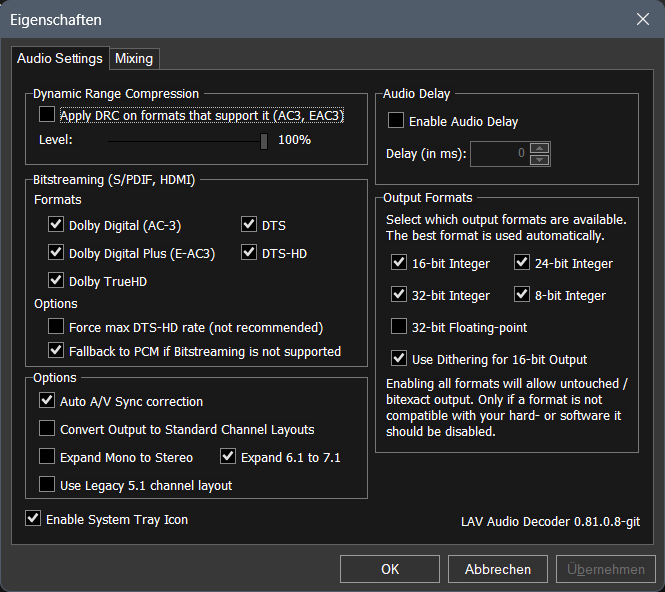The width and height of the screenshot is (665, 592).
Task: Toggle Dolby TrueHD bitstreaming checkbox
Action: point(56,280)
